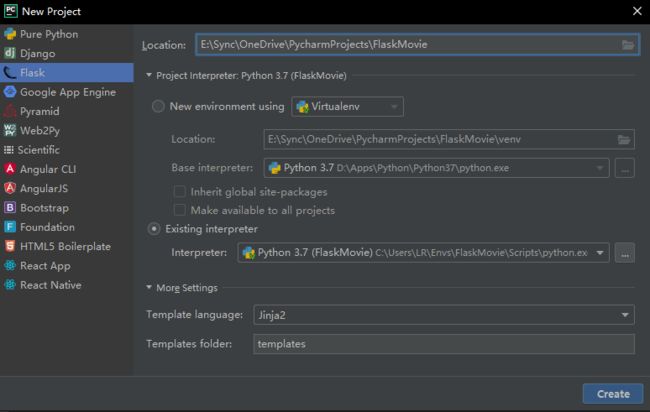Select Flask project type
The width and height of the screenshot is (650, 412).
click(67, 73)
